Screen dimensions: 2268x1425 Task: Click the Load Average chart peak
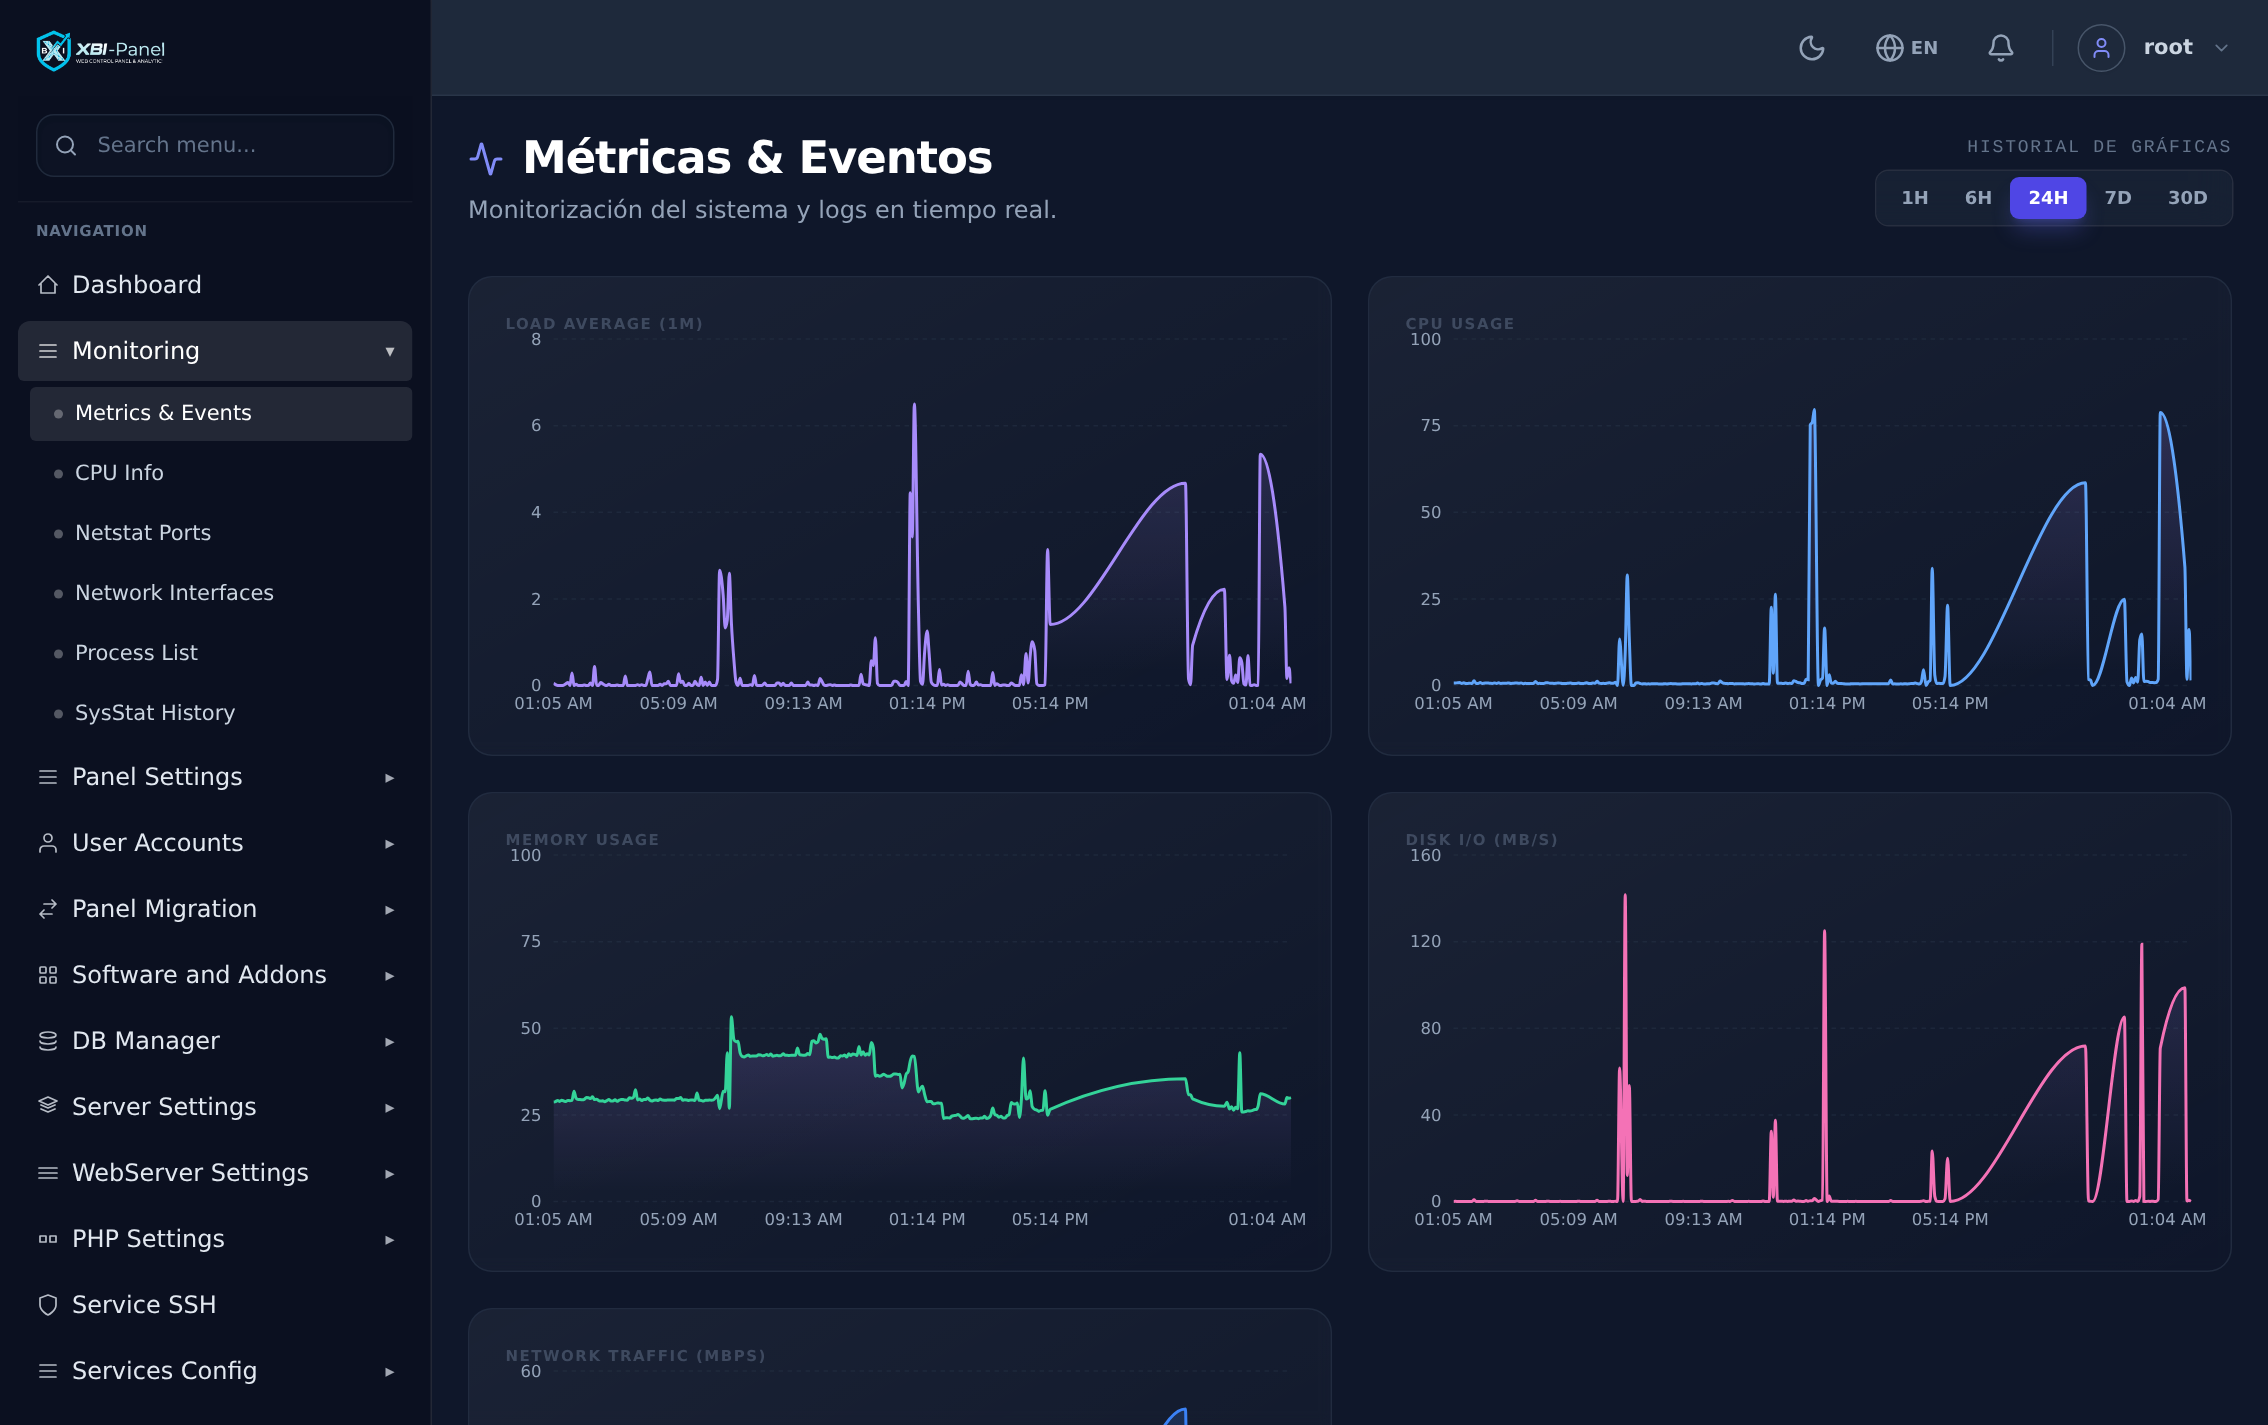[914, 406]
